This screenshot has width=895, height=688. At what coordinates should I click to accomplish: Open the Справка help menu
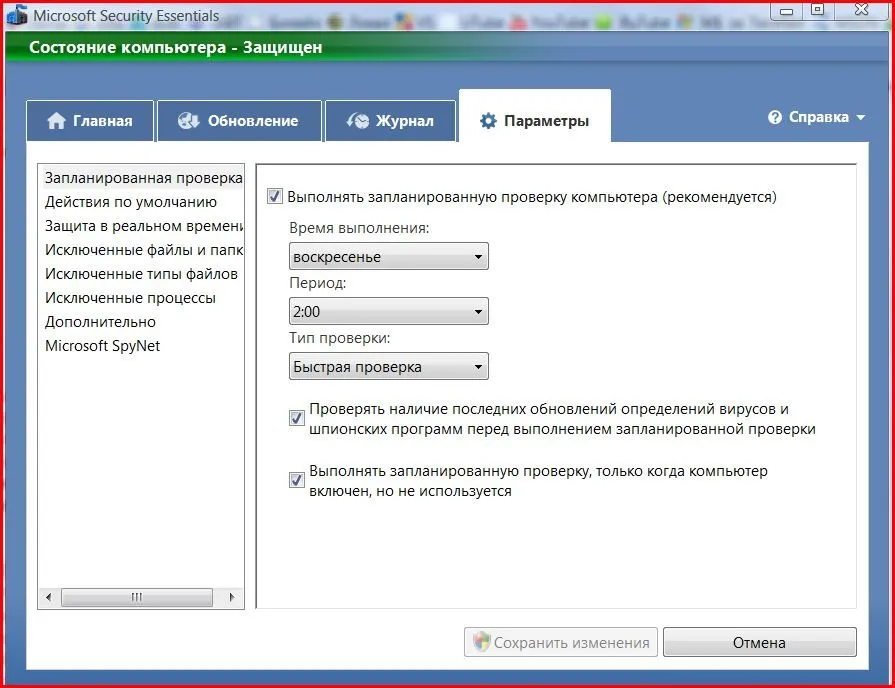pos(817,117)
